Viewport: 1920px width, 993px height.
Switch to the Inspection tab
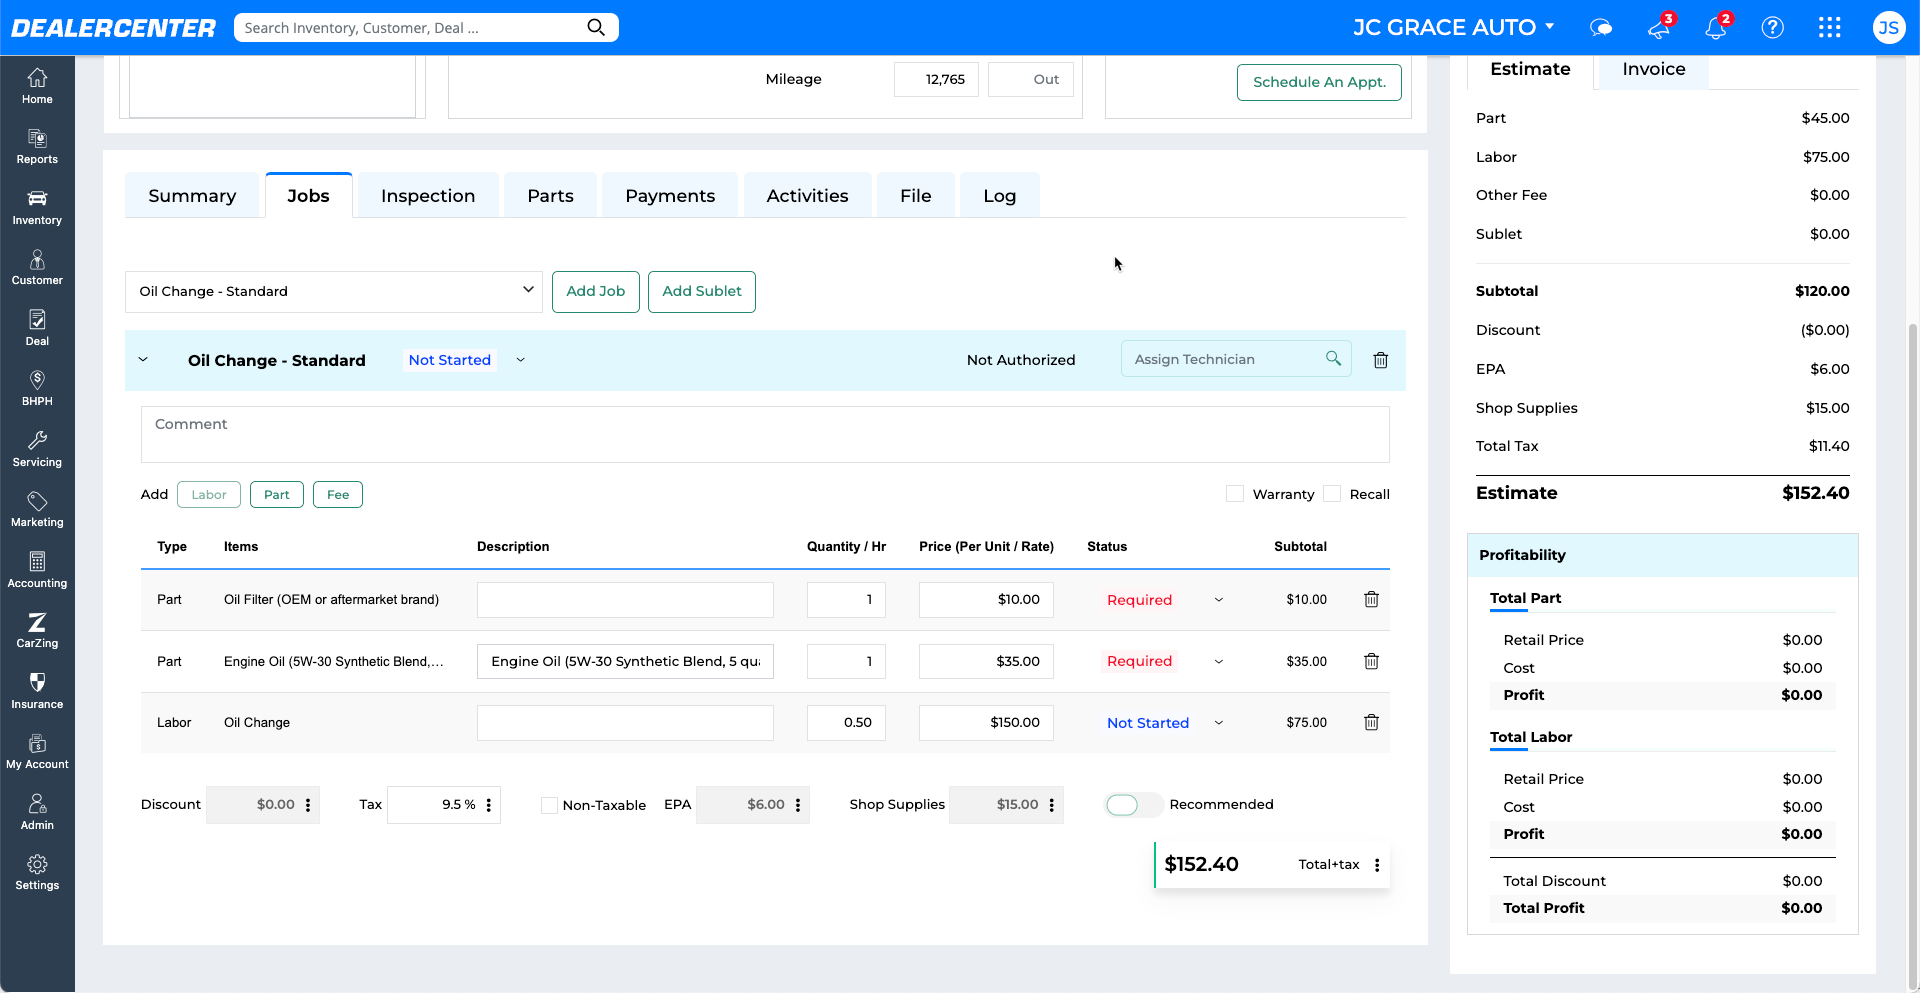pos(428,195)
